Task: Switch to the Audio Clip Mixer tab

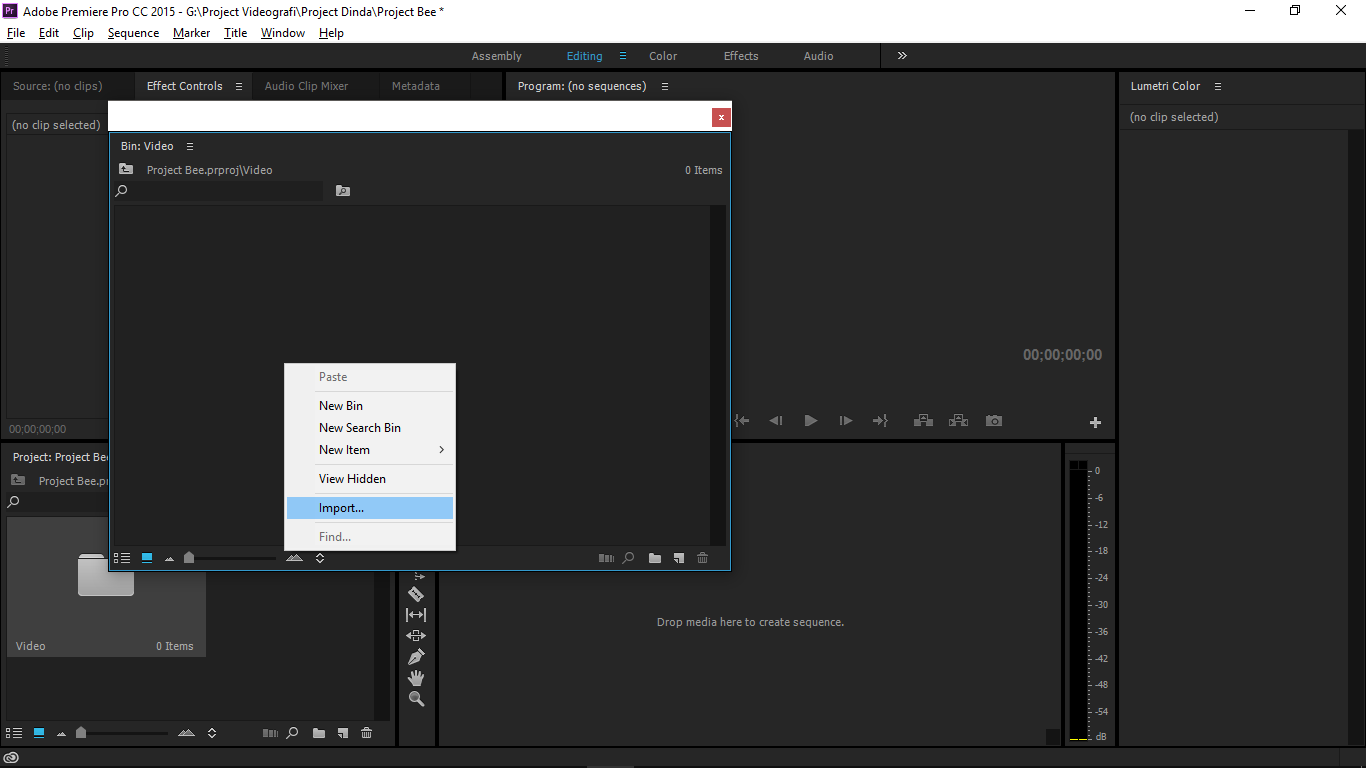Action: click(x=306, y=86)
